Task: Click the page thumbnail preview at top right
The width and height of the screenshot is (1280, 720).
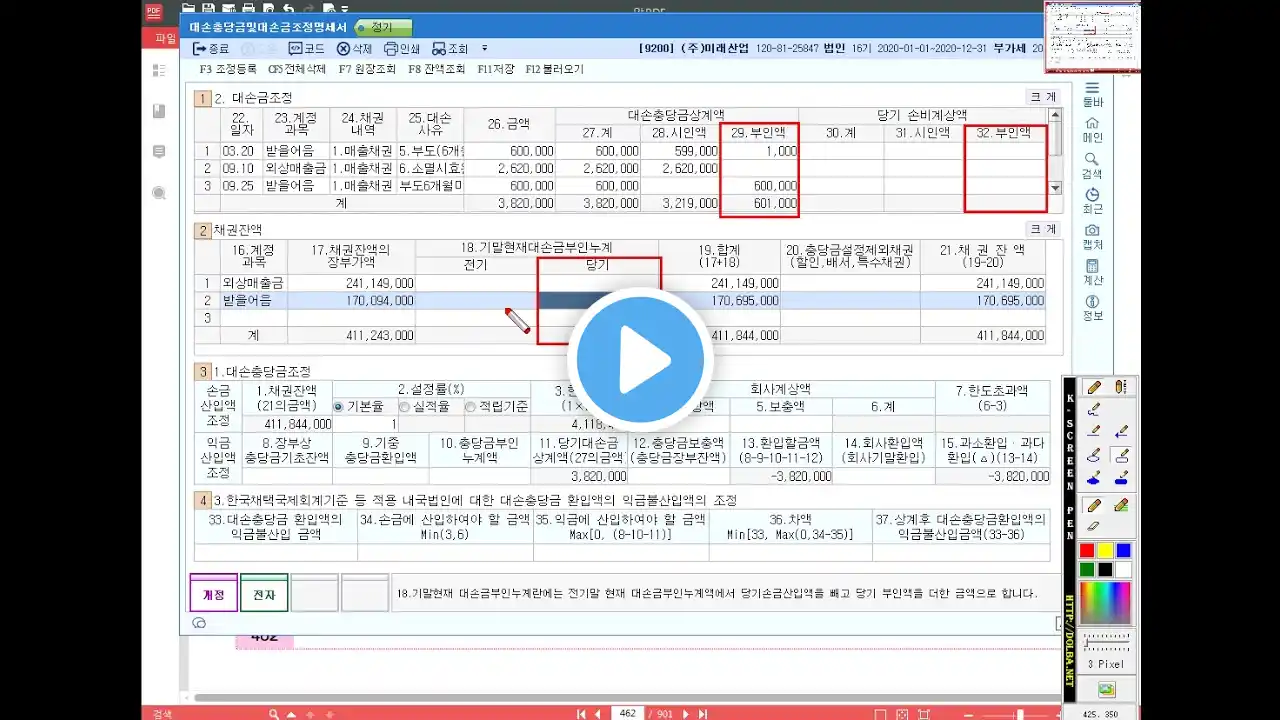Action: coord(1092,37)
